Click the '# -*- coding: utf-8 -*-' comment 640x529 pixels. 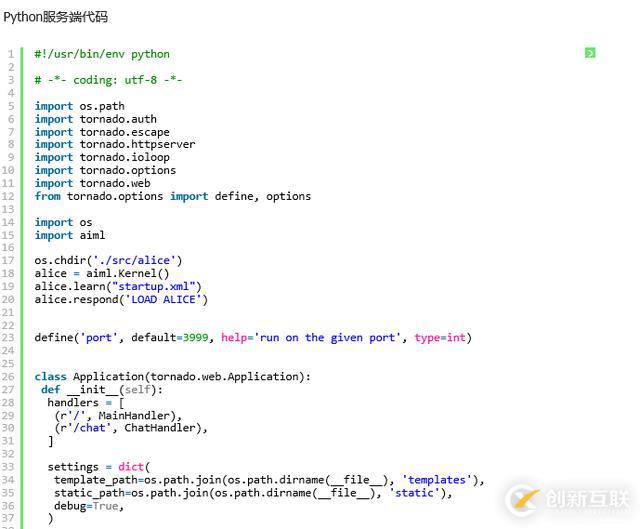[x=109, y=80]
